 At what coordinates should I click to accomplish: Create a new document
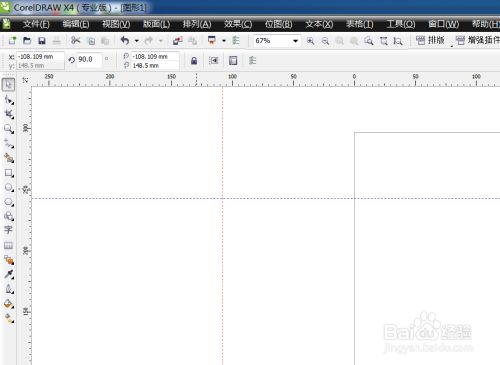[12, 41]
